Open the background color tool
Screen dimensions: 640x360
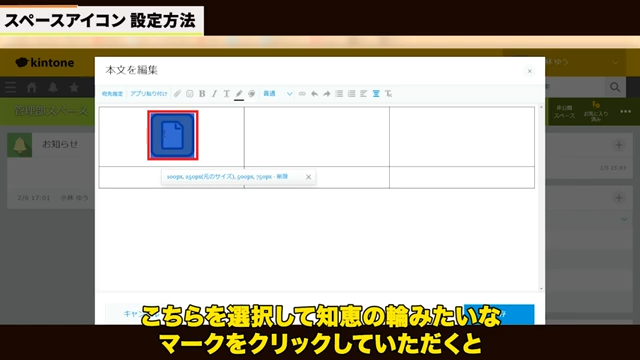tap(251, 94)
